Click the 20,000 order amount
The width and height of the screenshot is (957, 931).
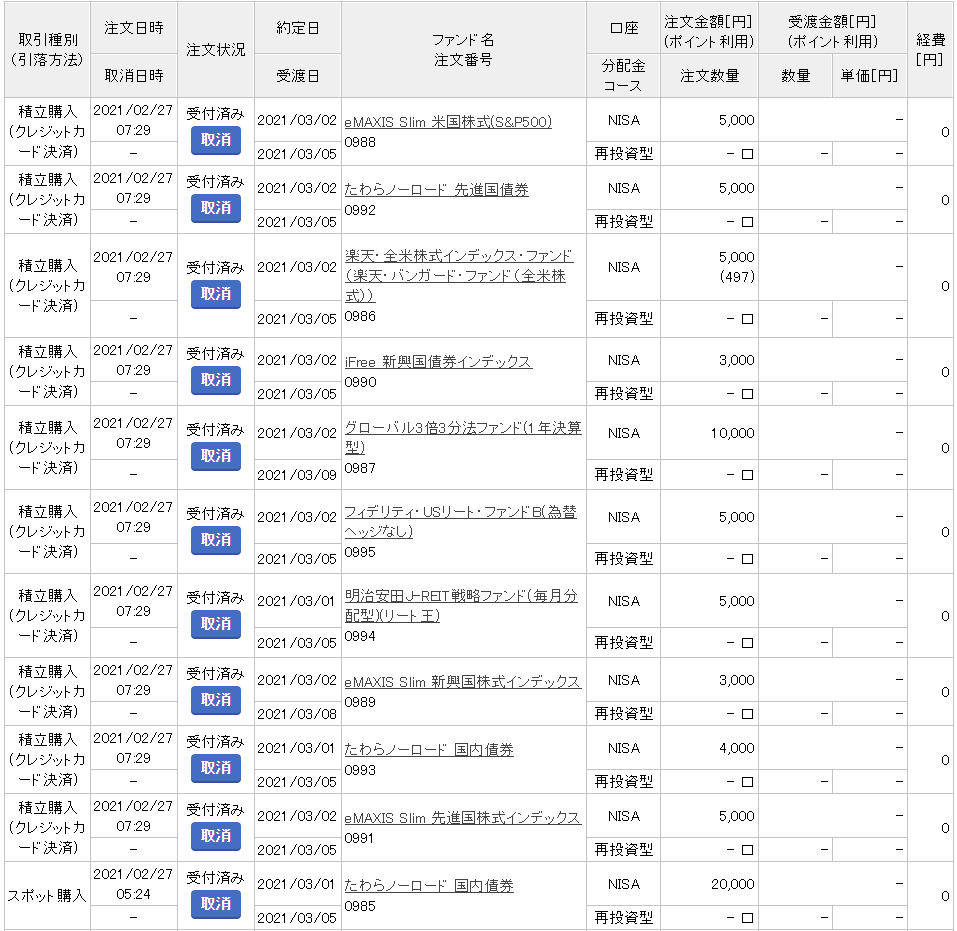(x=732, y=884)
